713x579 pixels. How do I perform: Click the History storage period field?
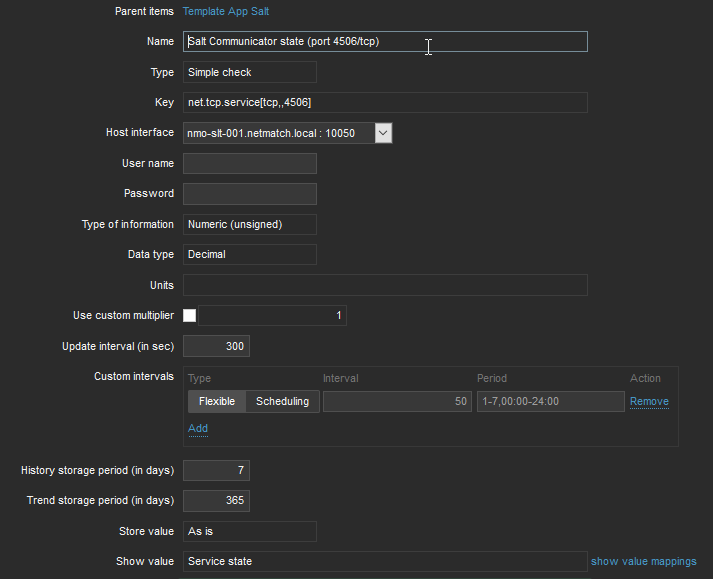[216, 470]
